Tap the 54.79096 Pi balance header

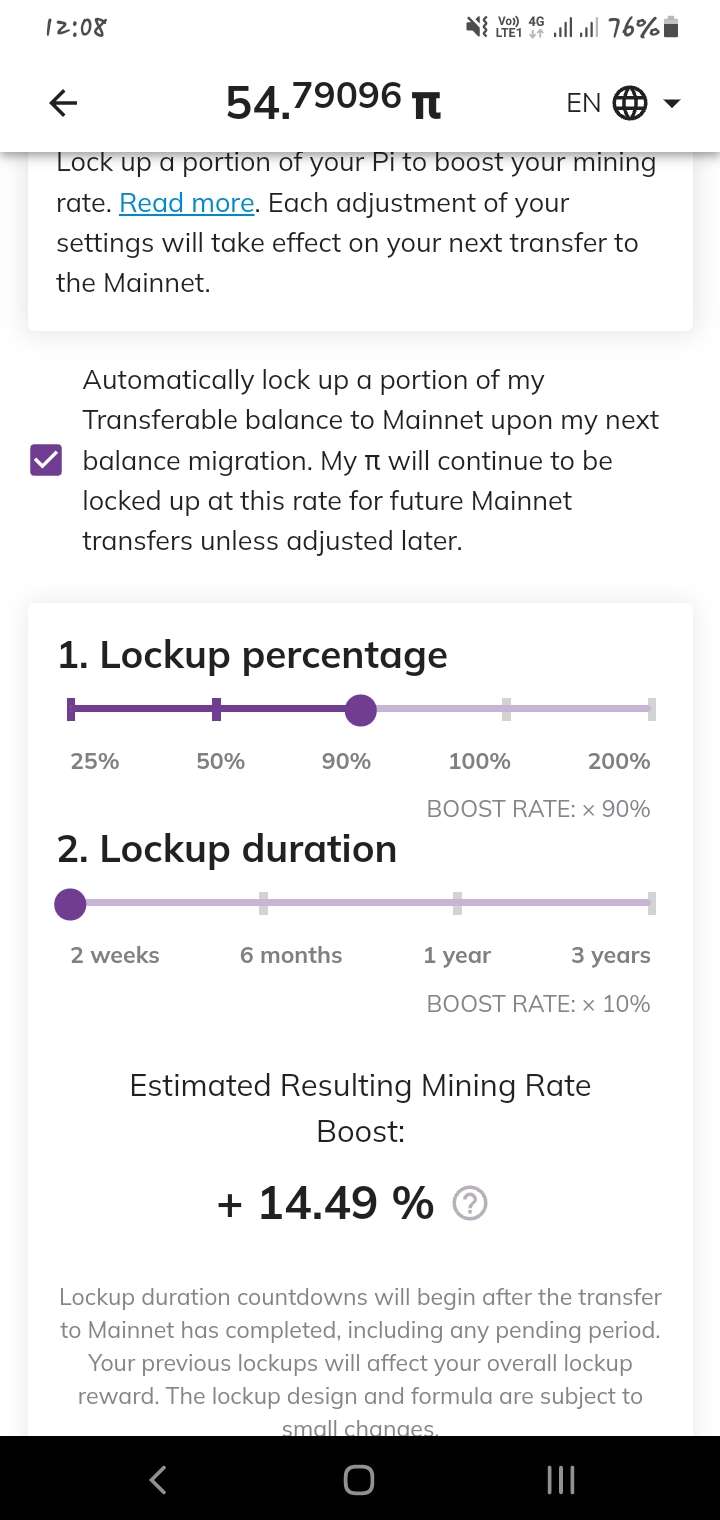[x=334, y=101]
